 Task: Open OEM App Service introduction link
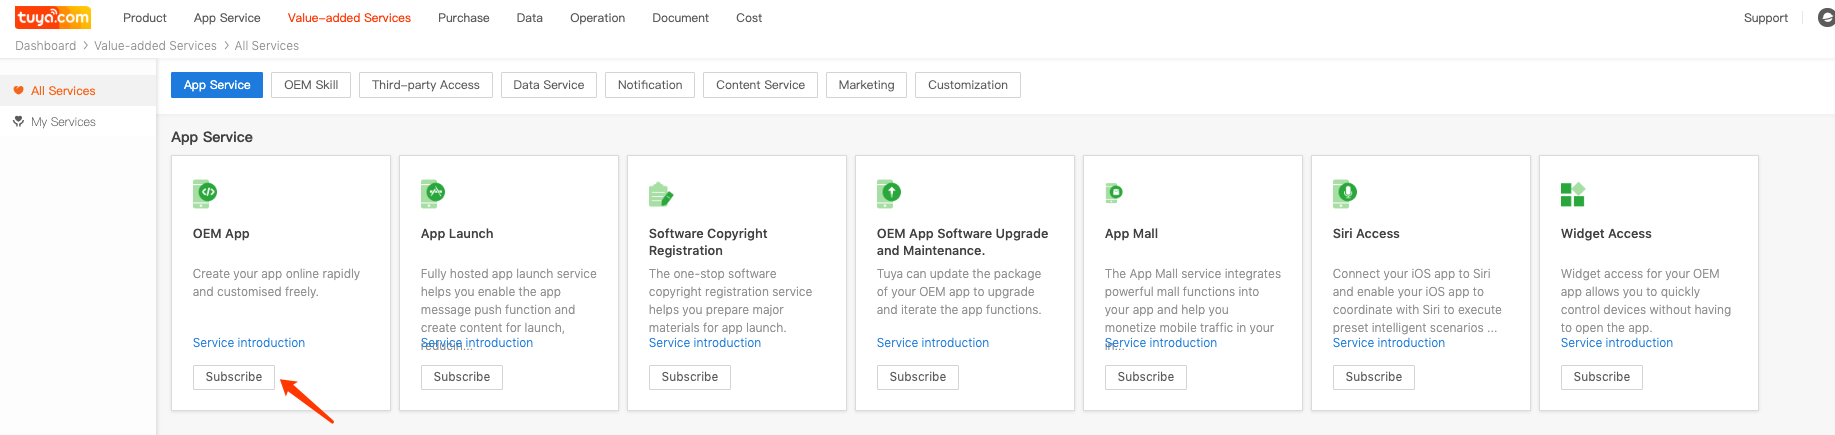tap(249, 343)
